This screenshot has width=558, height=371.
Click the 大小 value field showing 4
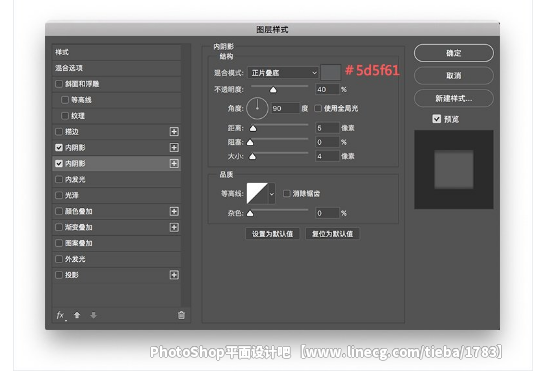(x=327, y=156)
